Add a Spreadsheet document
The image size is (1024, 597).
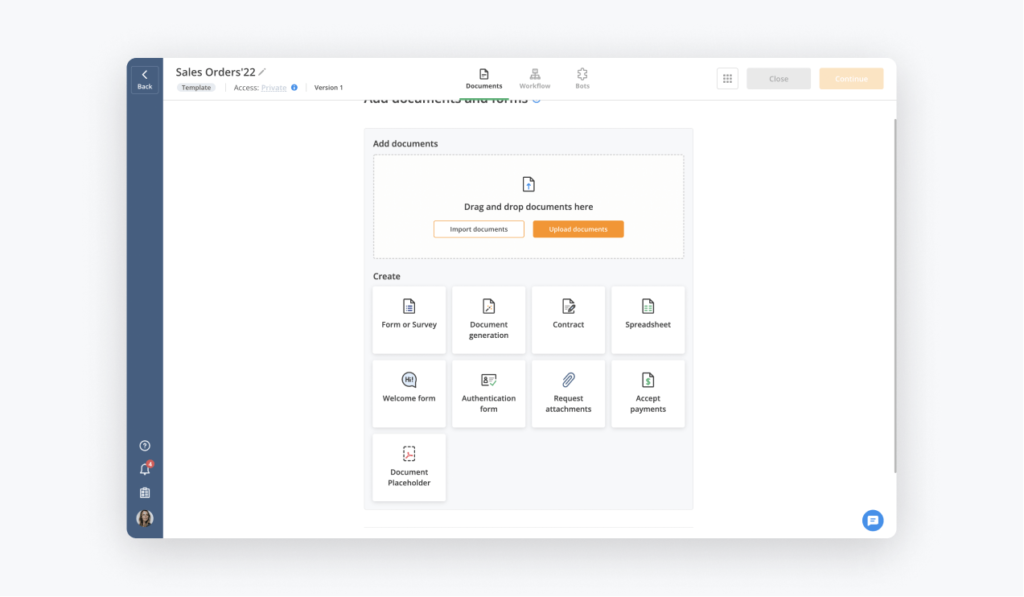[x=648, y=319]
